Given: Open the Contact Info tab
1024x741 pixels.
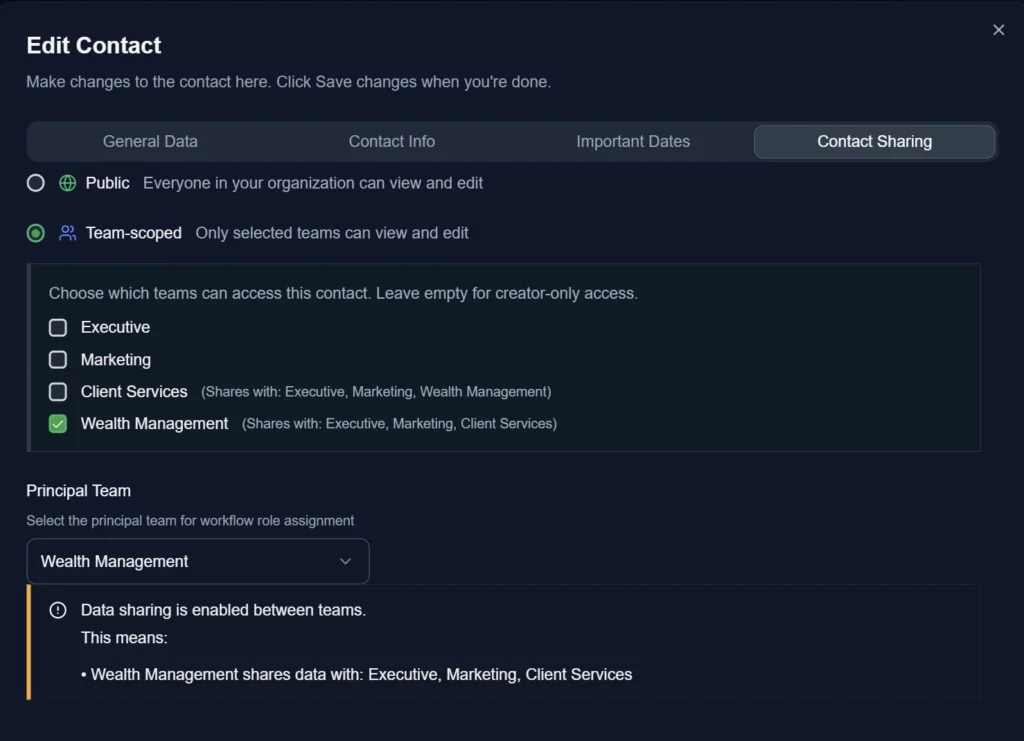Looking at the screenshot, I should [392, 141].
